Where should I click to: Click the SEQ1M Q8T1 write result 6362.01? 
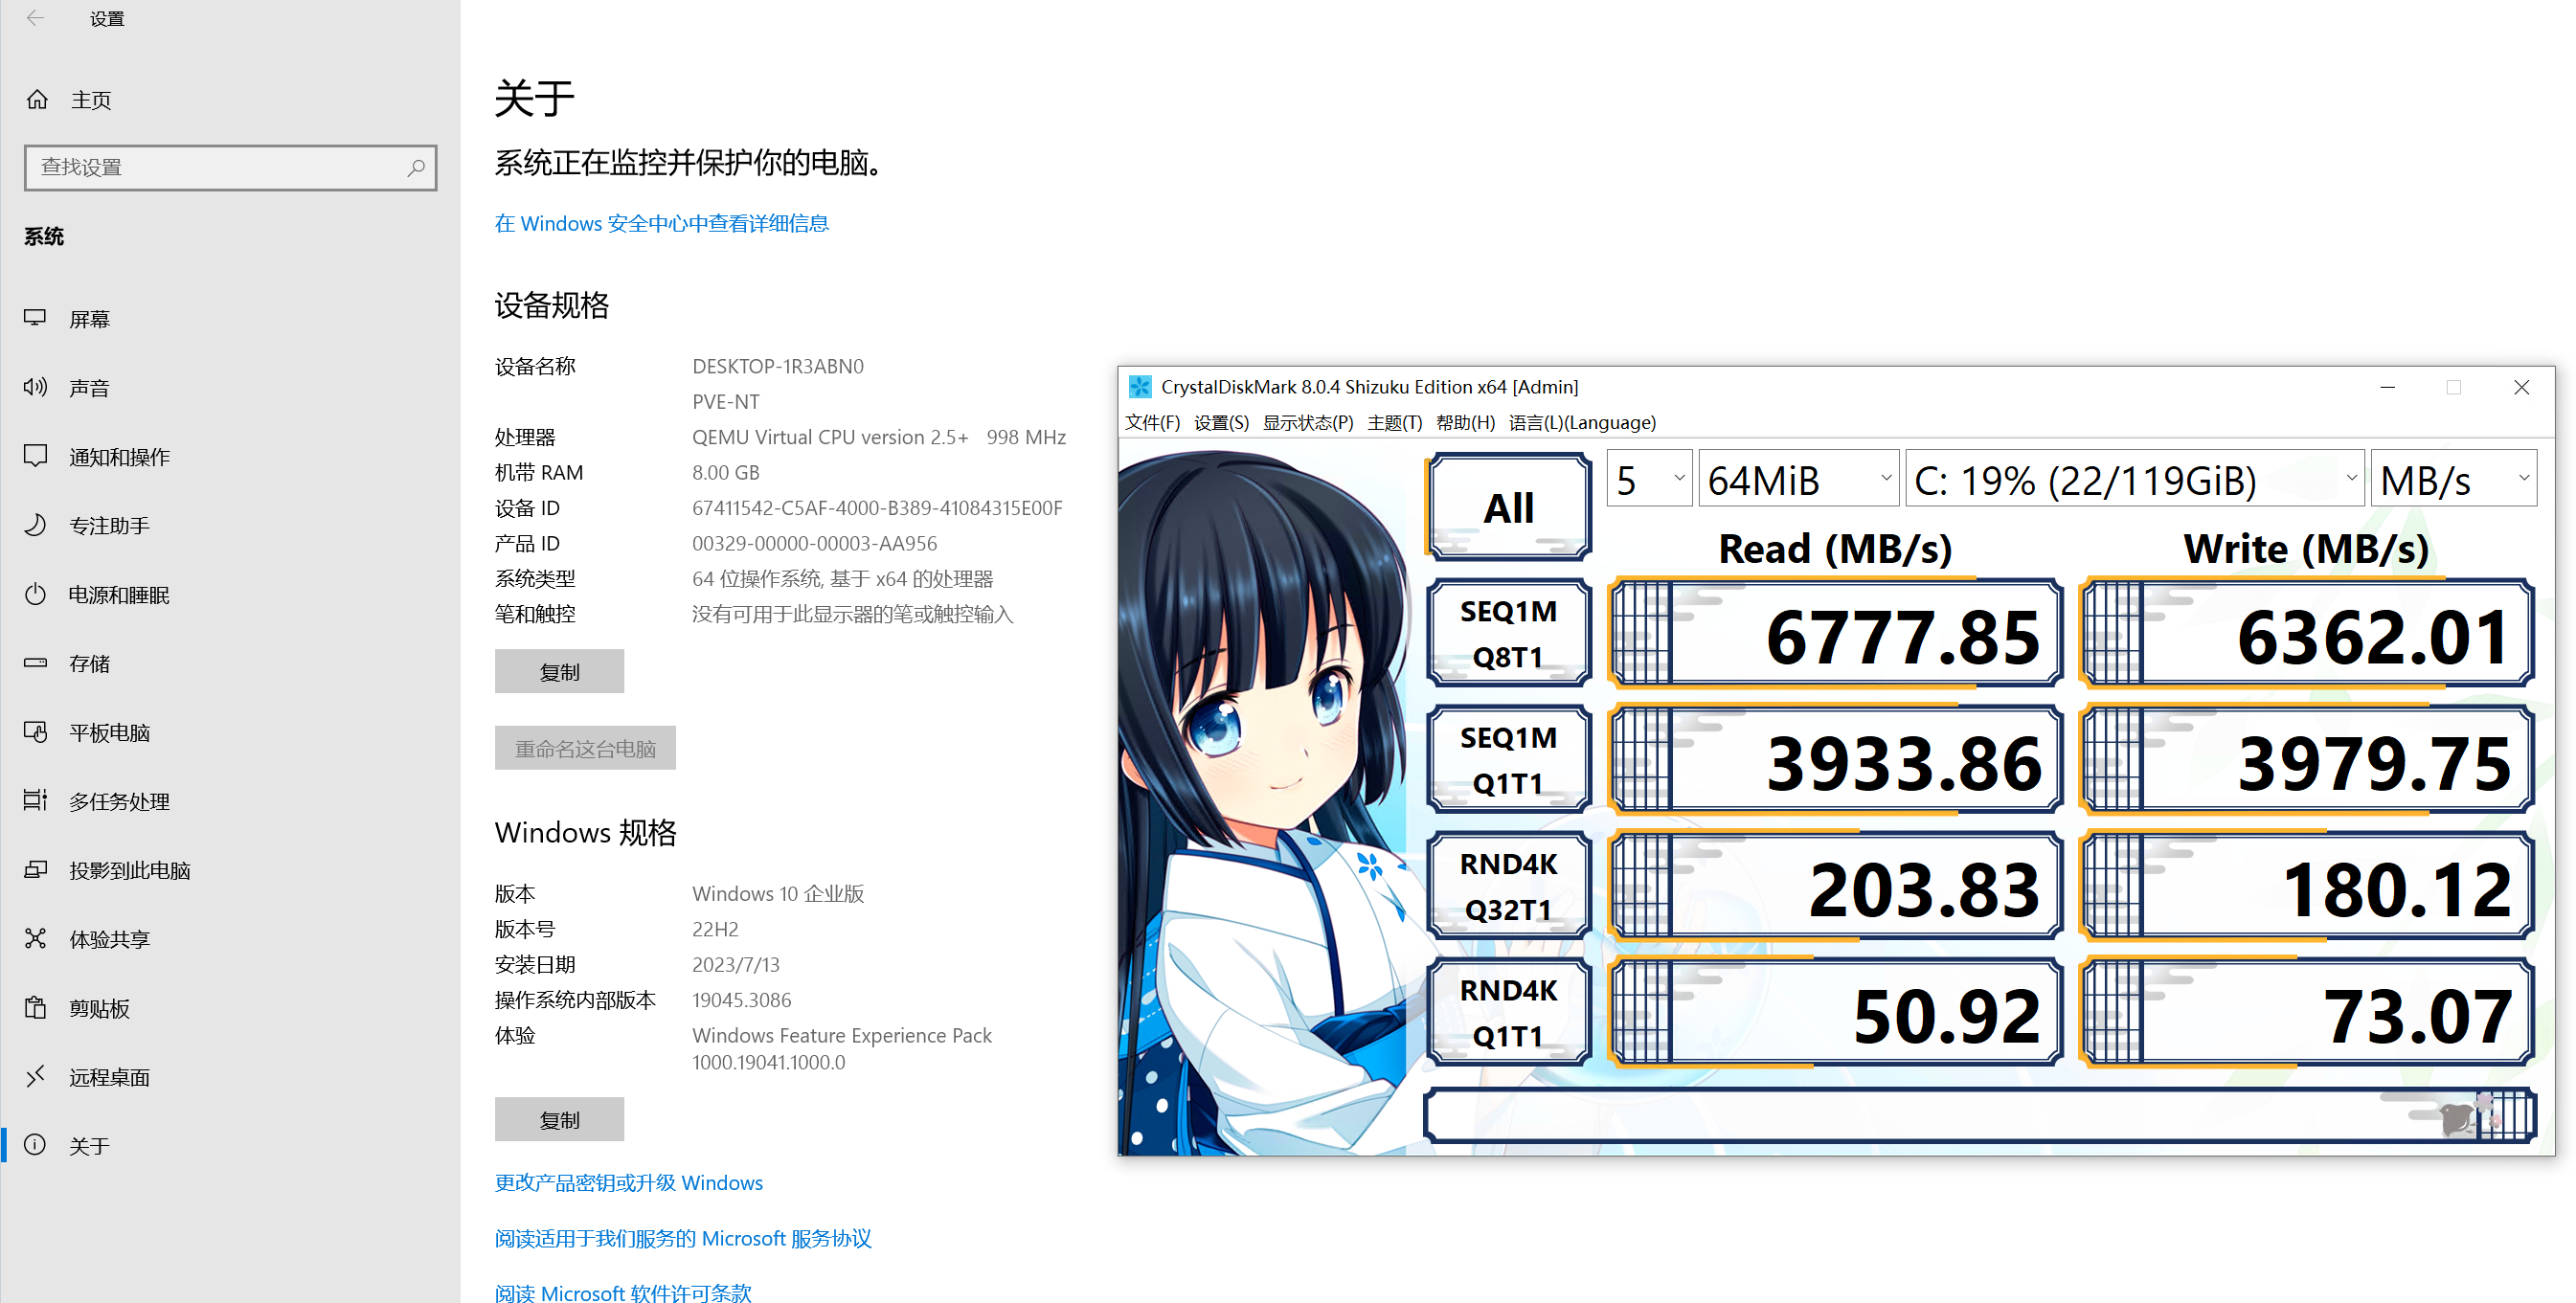point(2306,634)
